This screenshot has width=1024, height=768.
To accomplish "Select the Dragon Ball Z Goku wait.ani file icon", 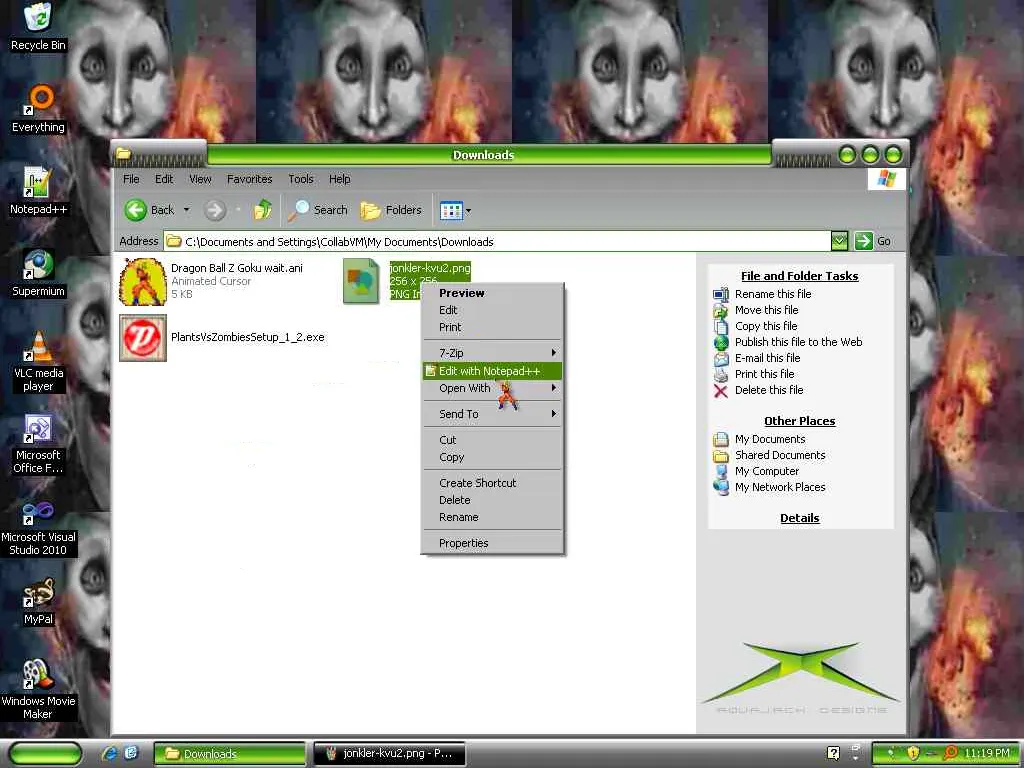I will point(142,281).
